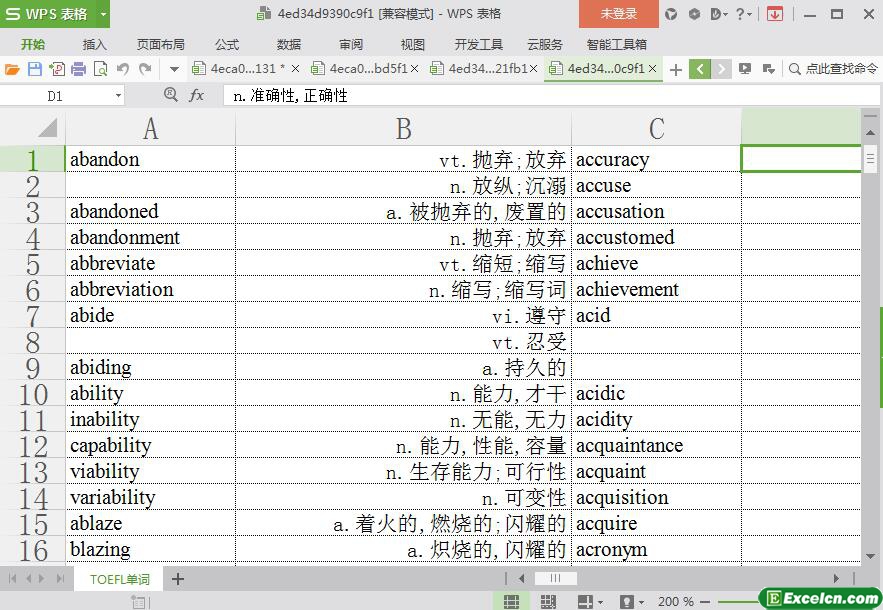Click the command search box 点此查找命令

833,69
